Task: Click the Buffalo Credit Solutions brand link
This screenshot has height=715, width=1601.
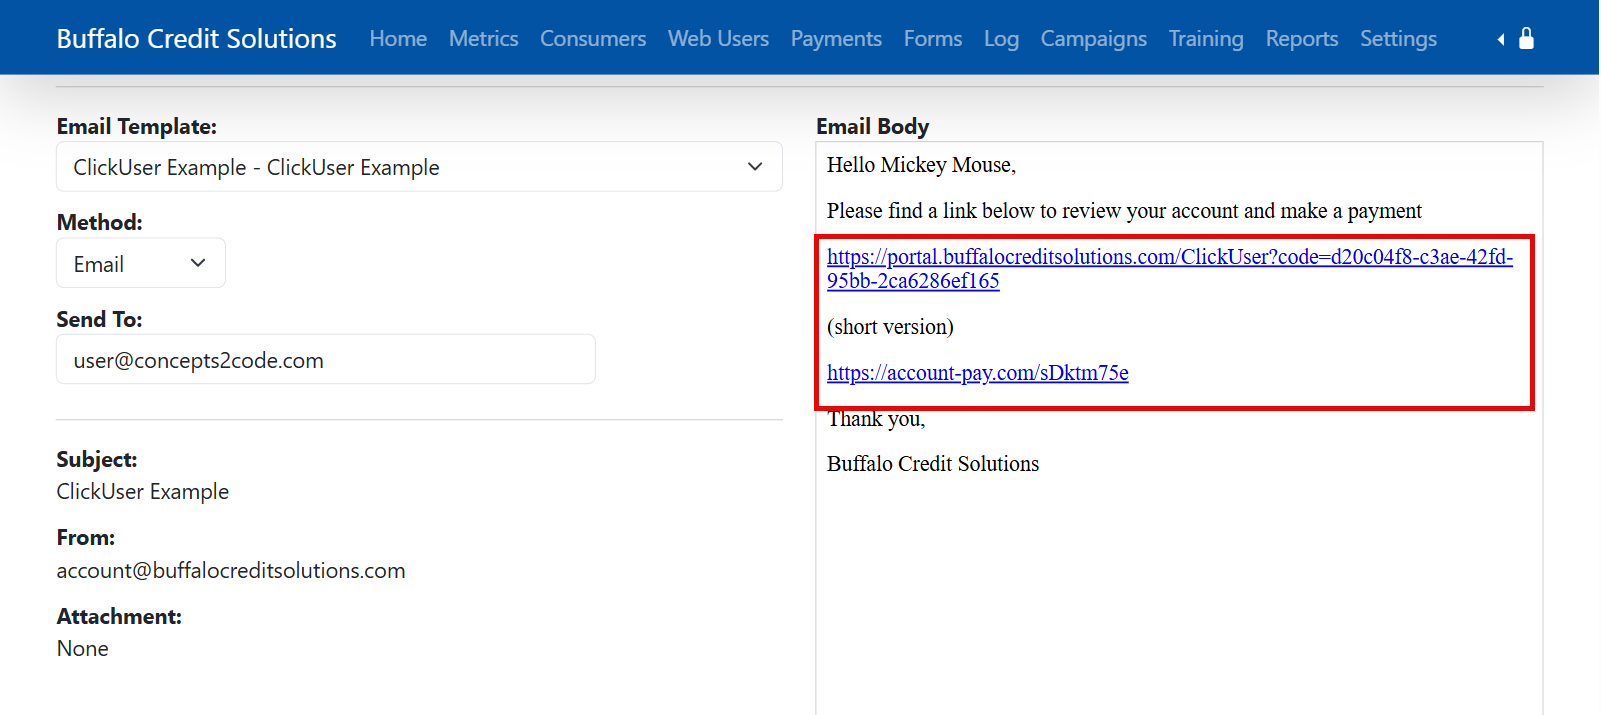Action: coord(197,39)
